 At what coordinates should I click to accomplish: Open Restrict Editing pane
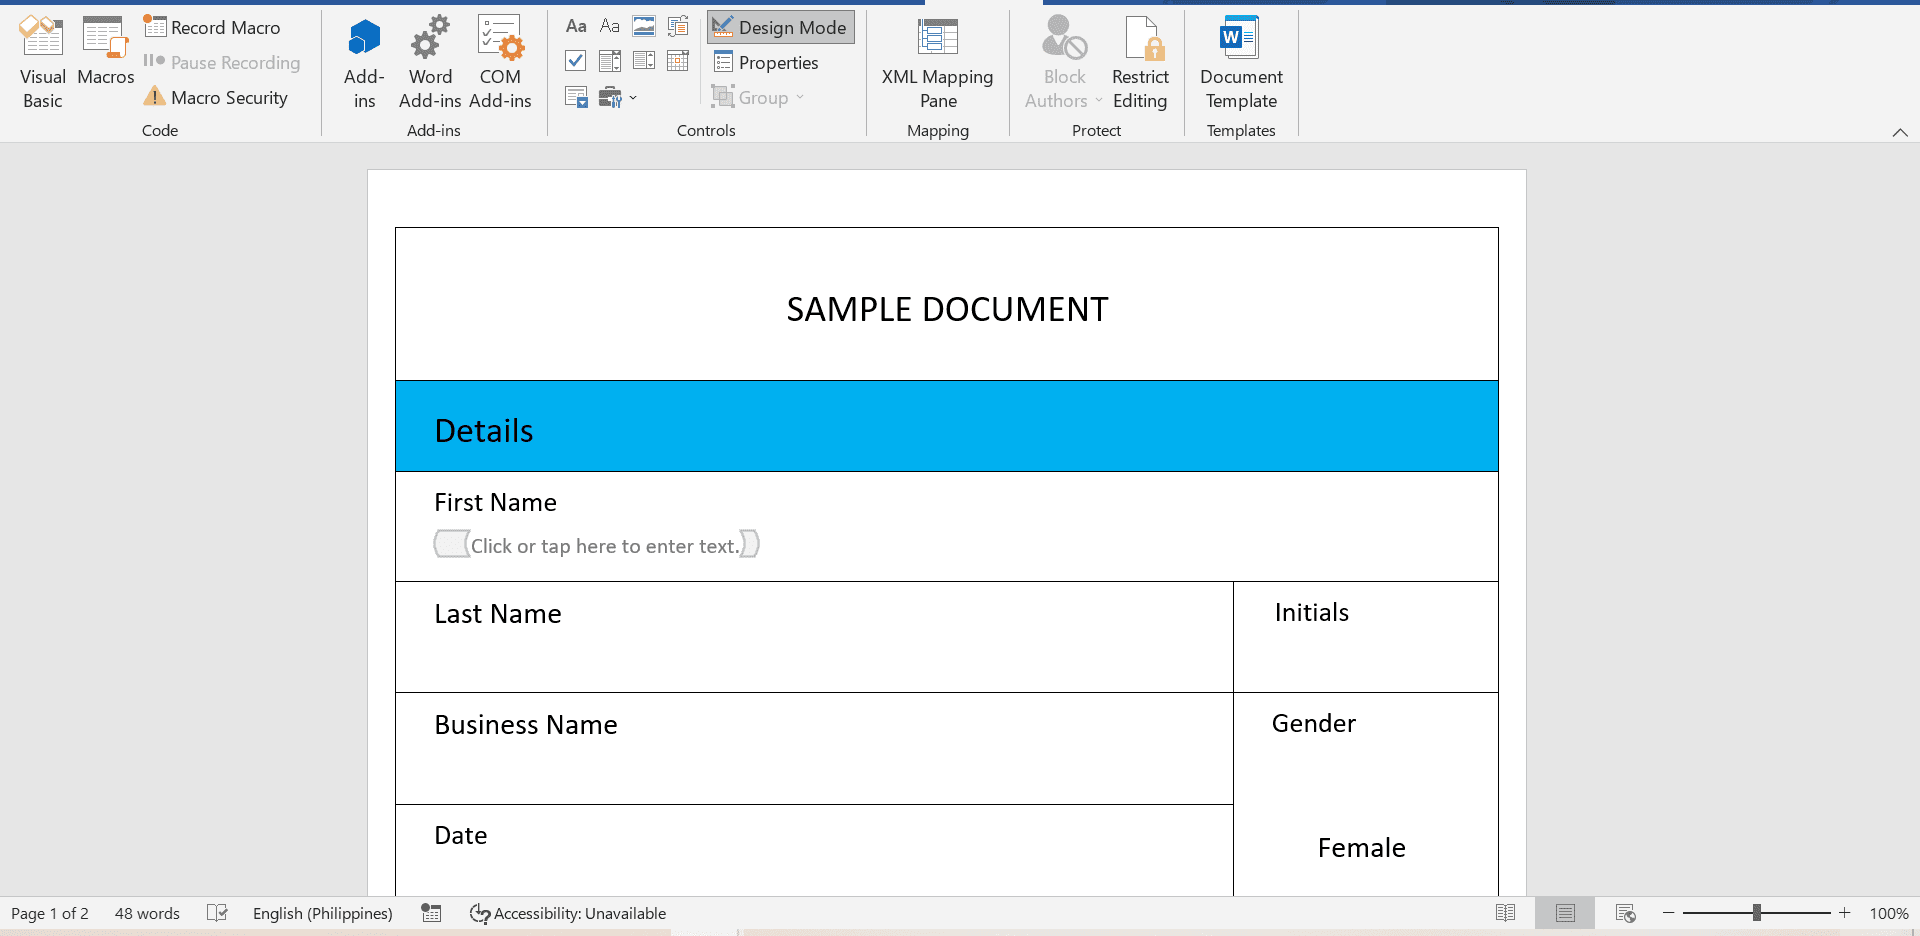[1140, 62]
